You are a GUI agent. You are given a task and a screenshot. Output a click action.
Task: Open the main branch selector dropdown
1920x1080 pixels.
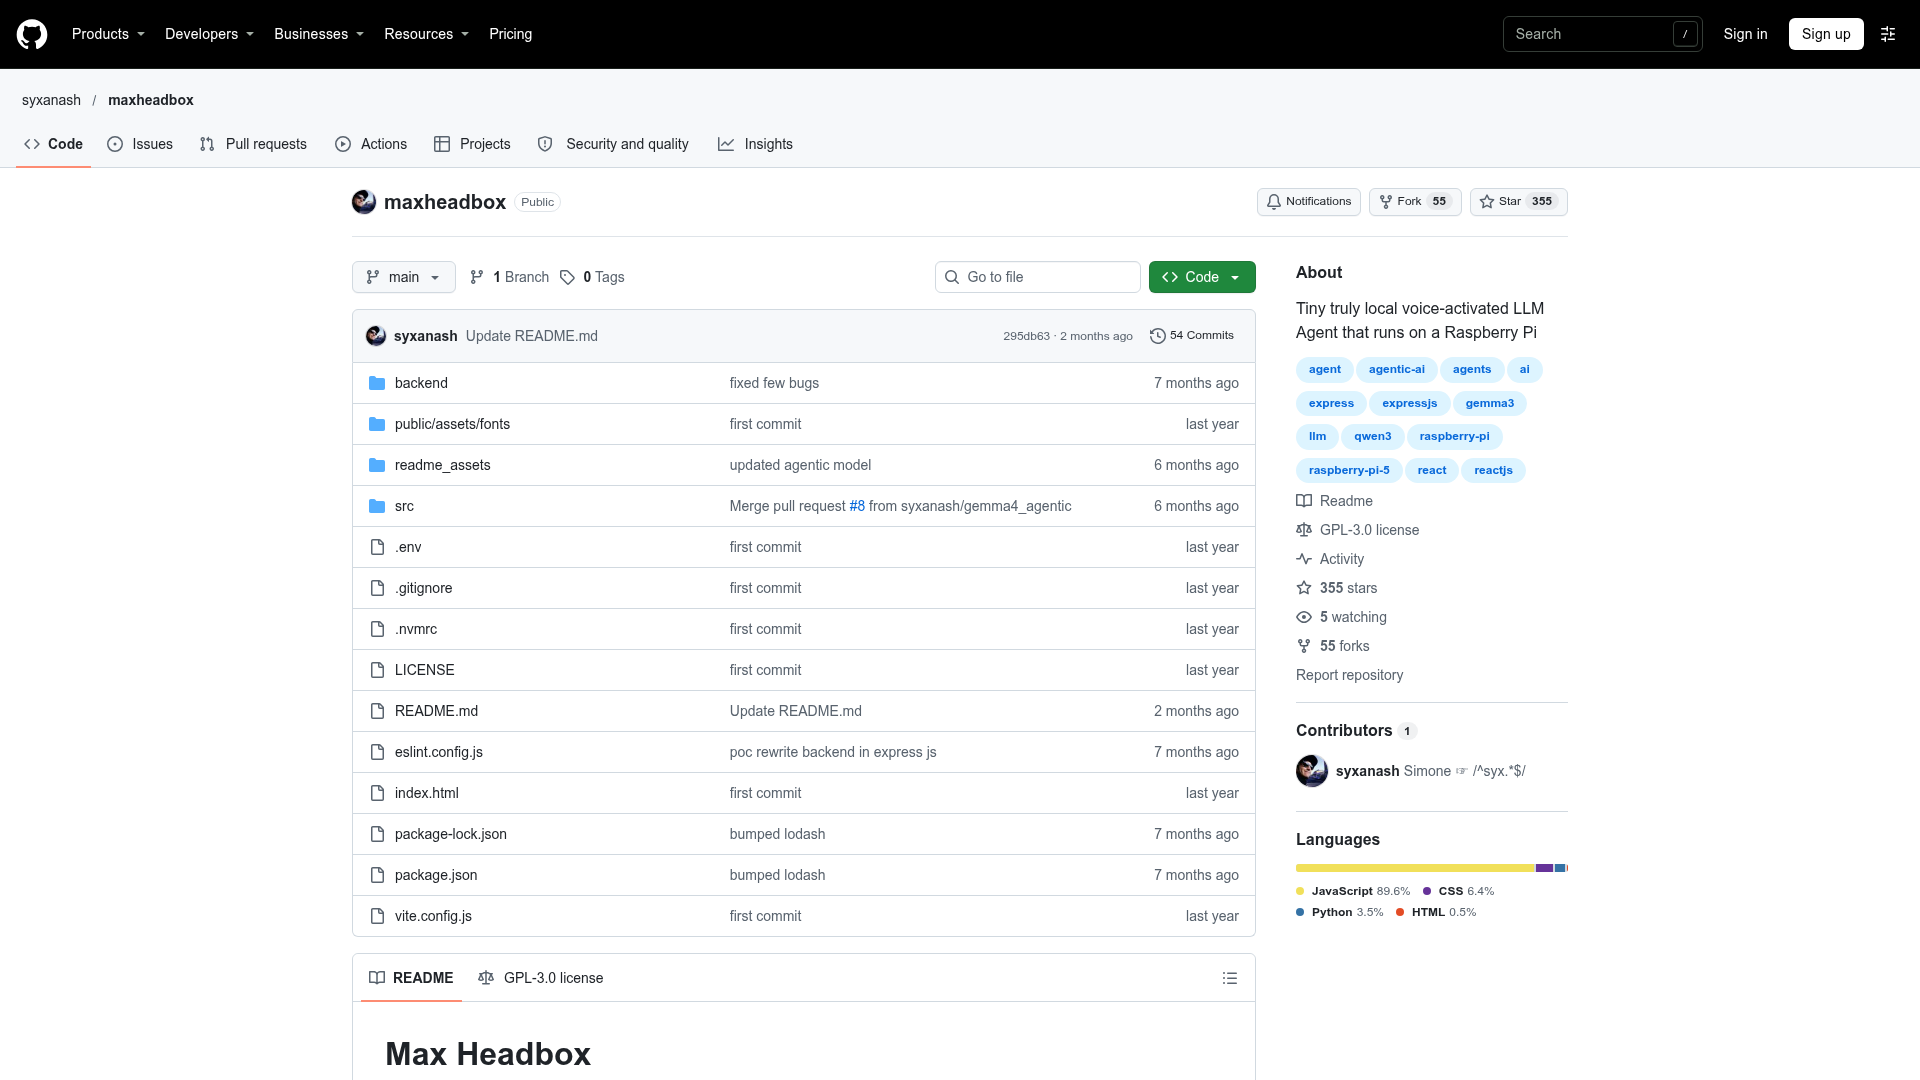pyautogui.click(x=404, y=277)
